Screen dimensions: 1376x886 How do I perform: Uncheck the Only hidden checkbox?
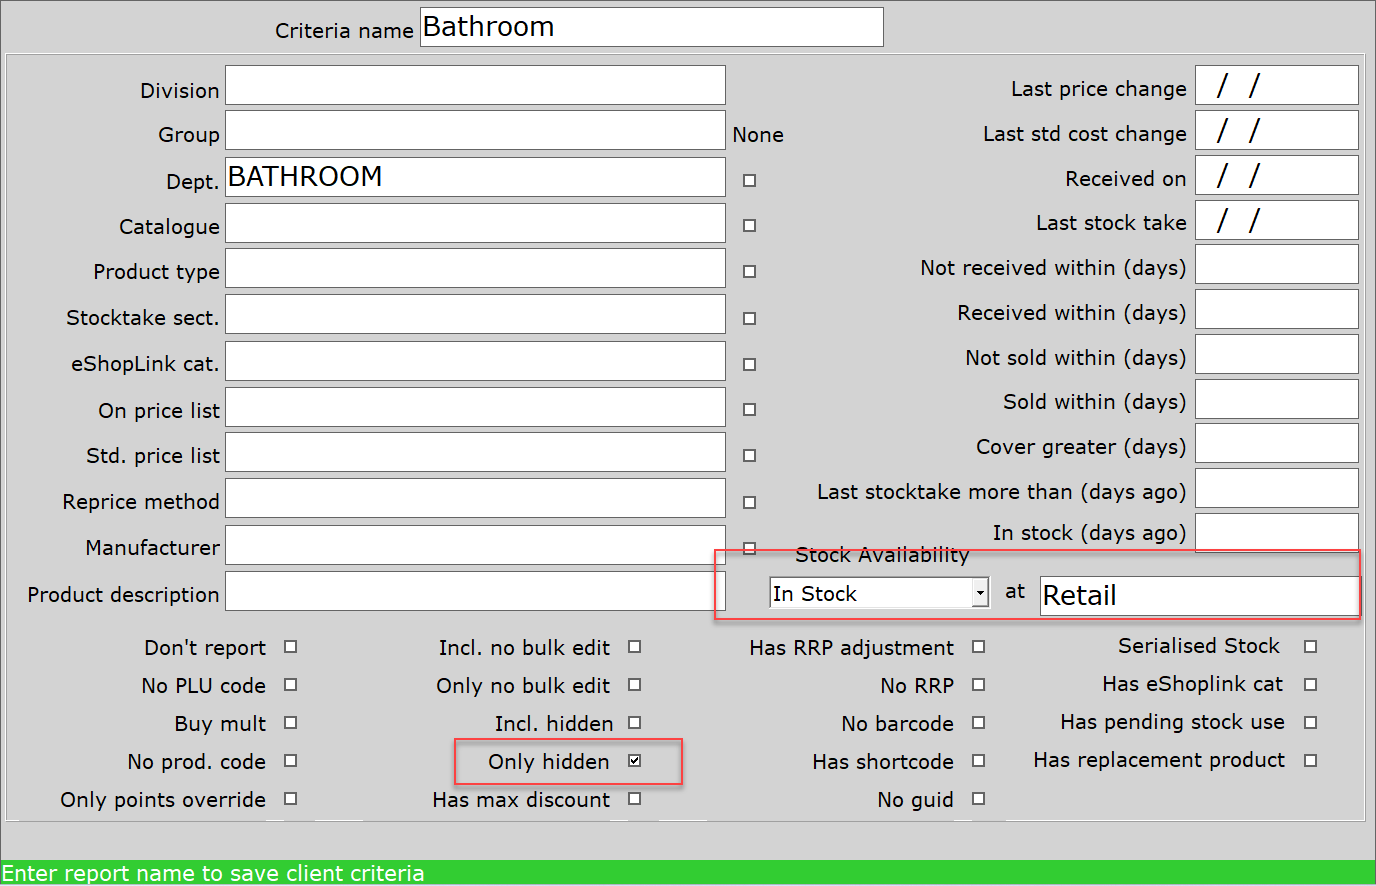pyautogui.click(x=634, y=761)
